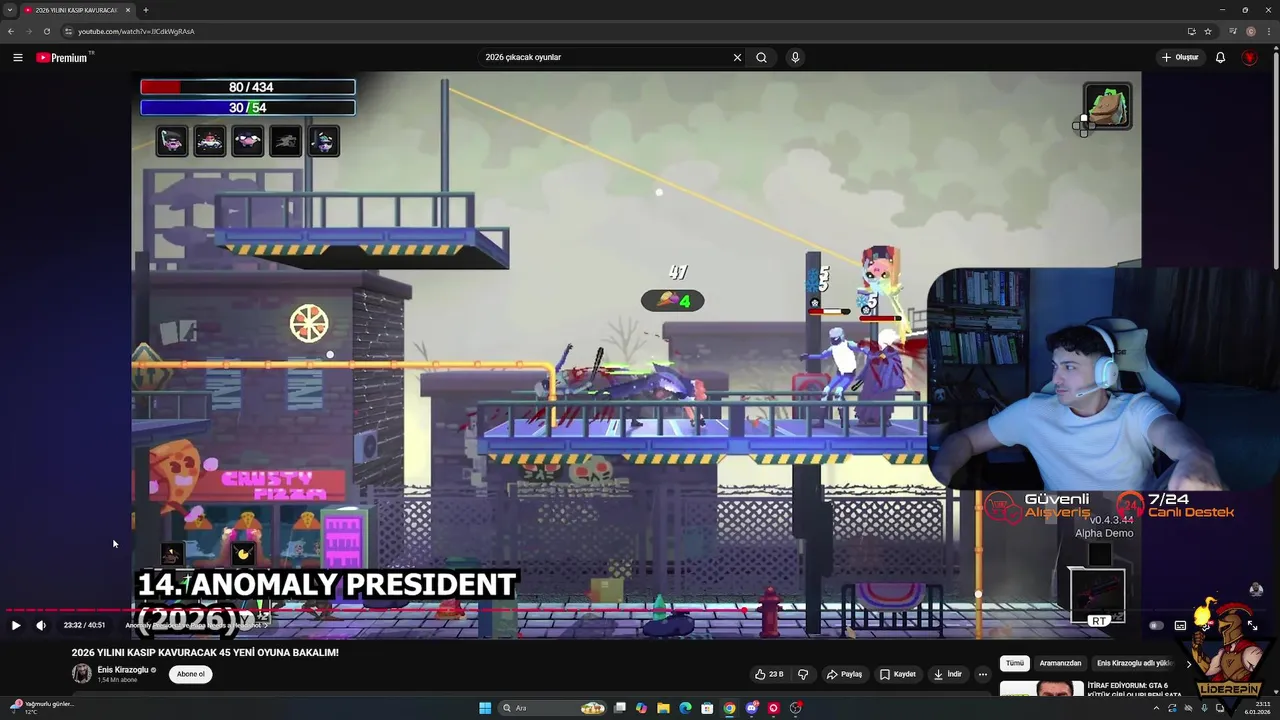Open Windows Start menu
The image size is (1280, 720).
[485, 708]
